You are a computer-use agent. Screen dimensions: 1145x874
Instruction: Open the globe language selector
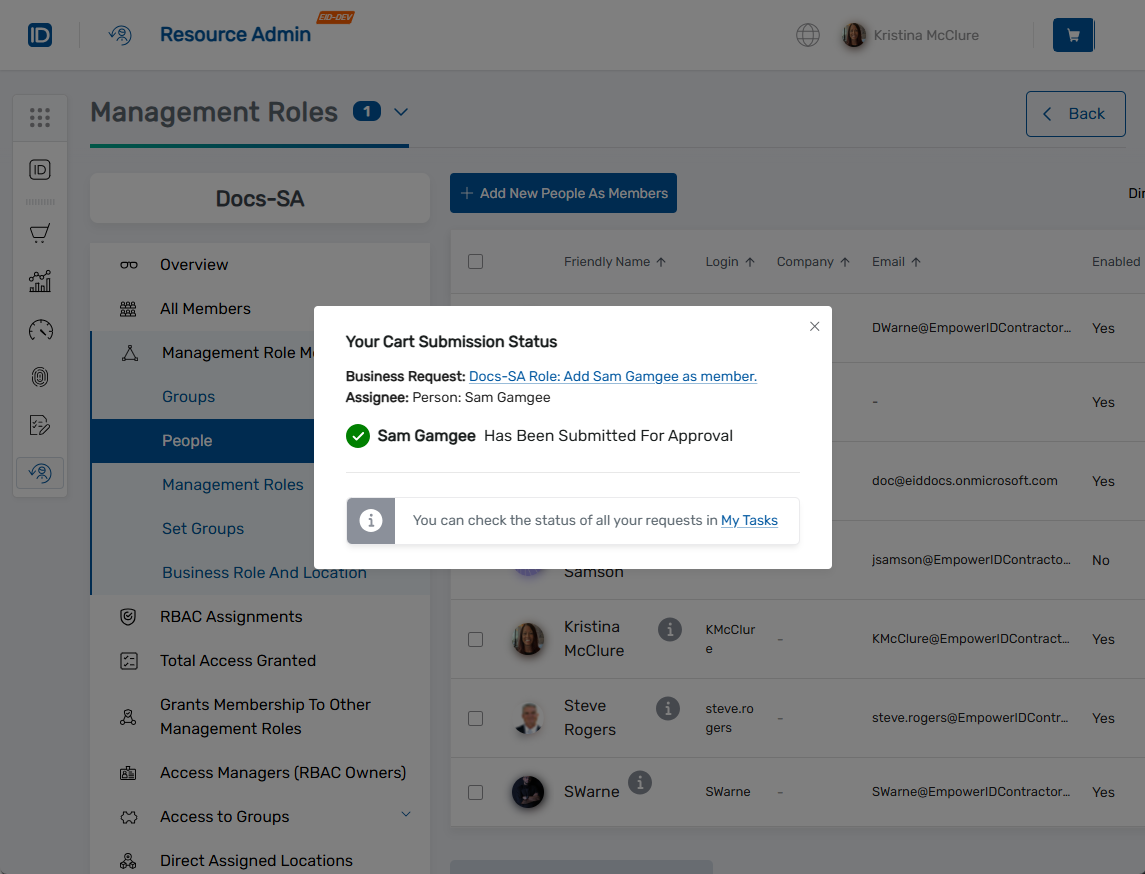(x=807, y=34)
